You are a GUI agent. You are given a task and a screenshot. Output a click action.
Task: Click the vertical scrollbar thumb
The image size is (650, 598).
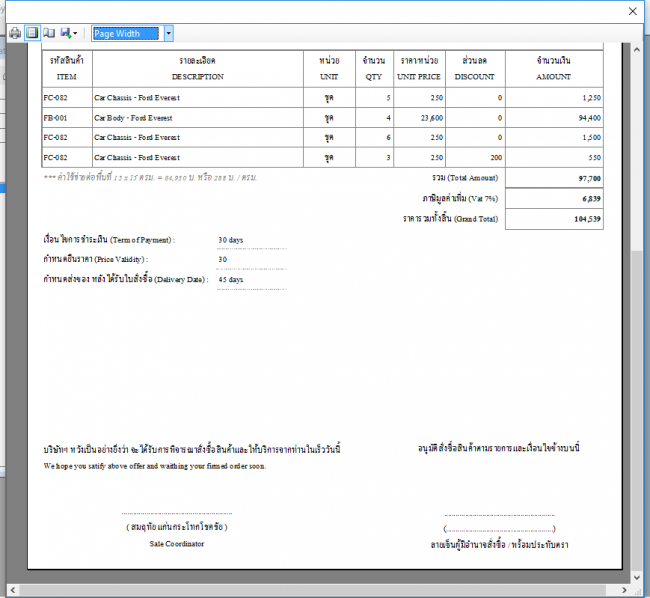(x=637, y=410)
